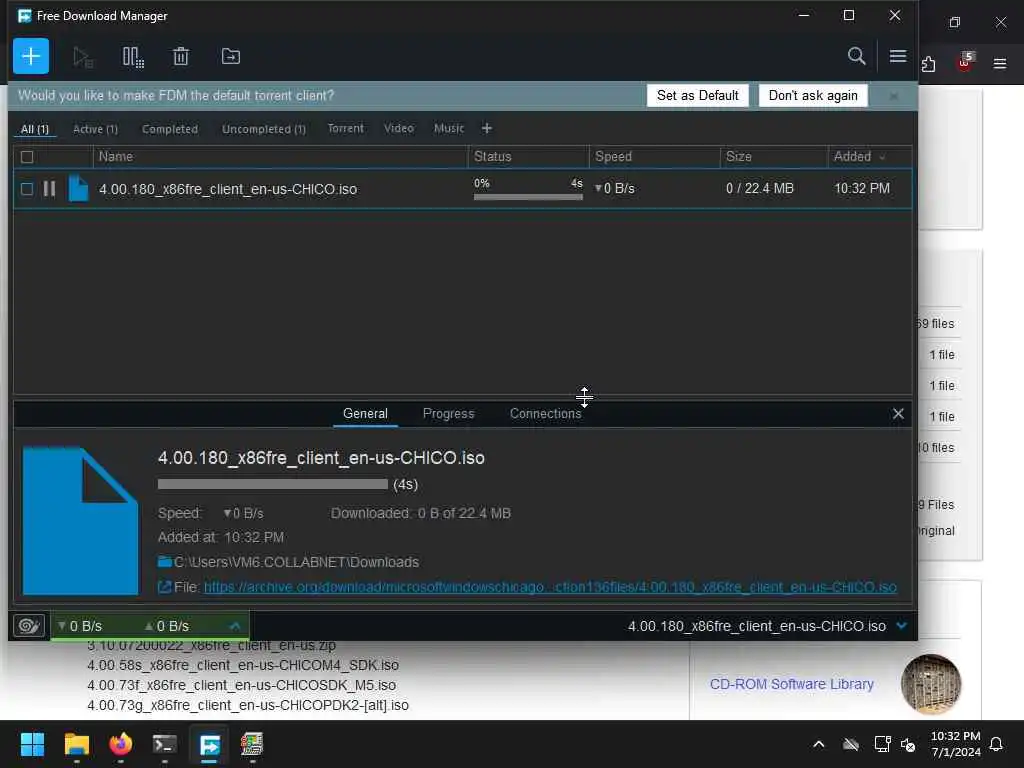
Task: Close the download details panel
Action: [x=898, y=413]
